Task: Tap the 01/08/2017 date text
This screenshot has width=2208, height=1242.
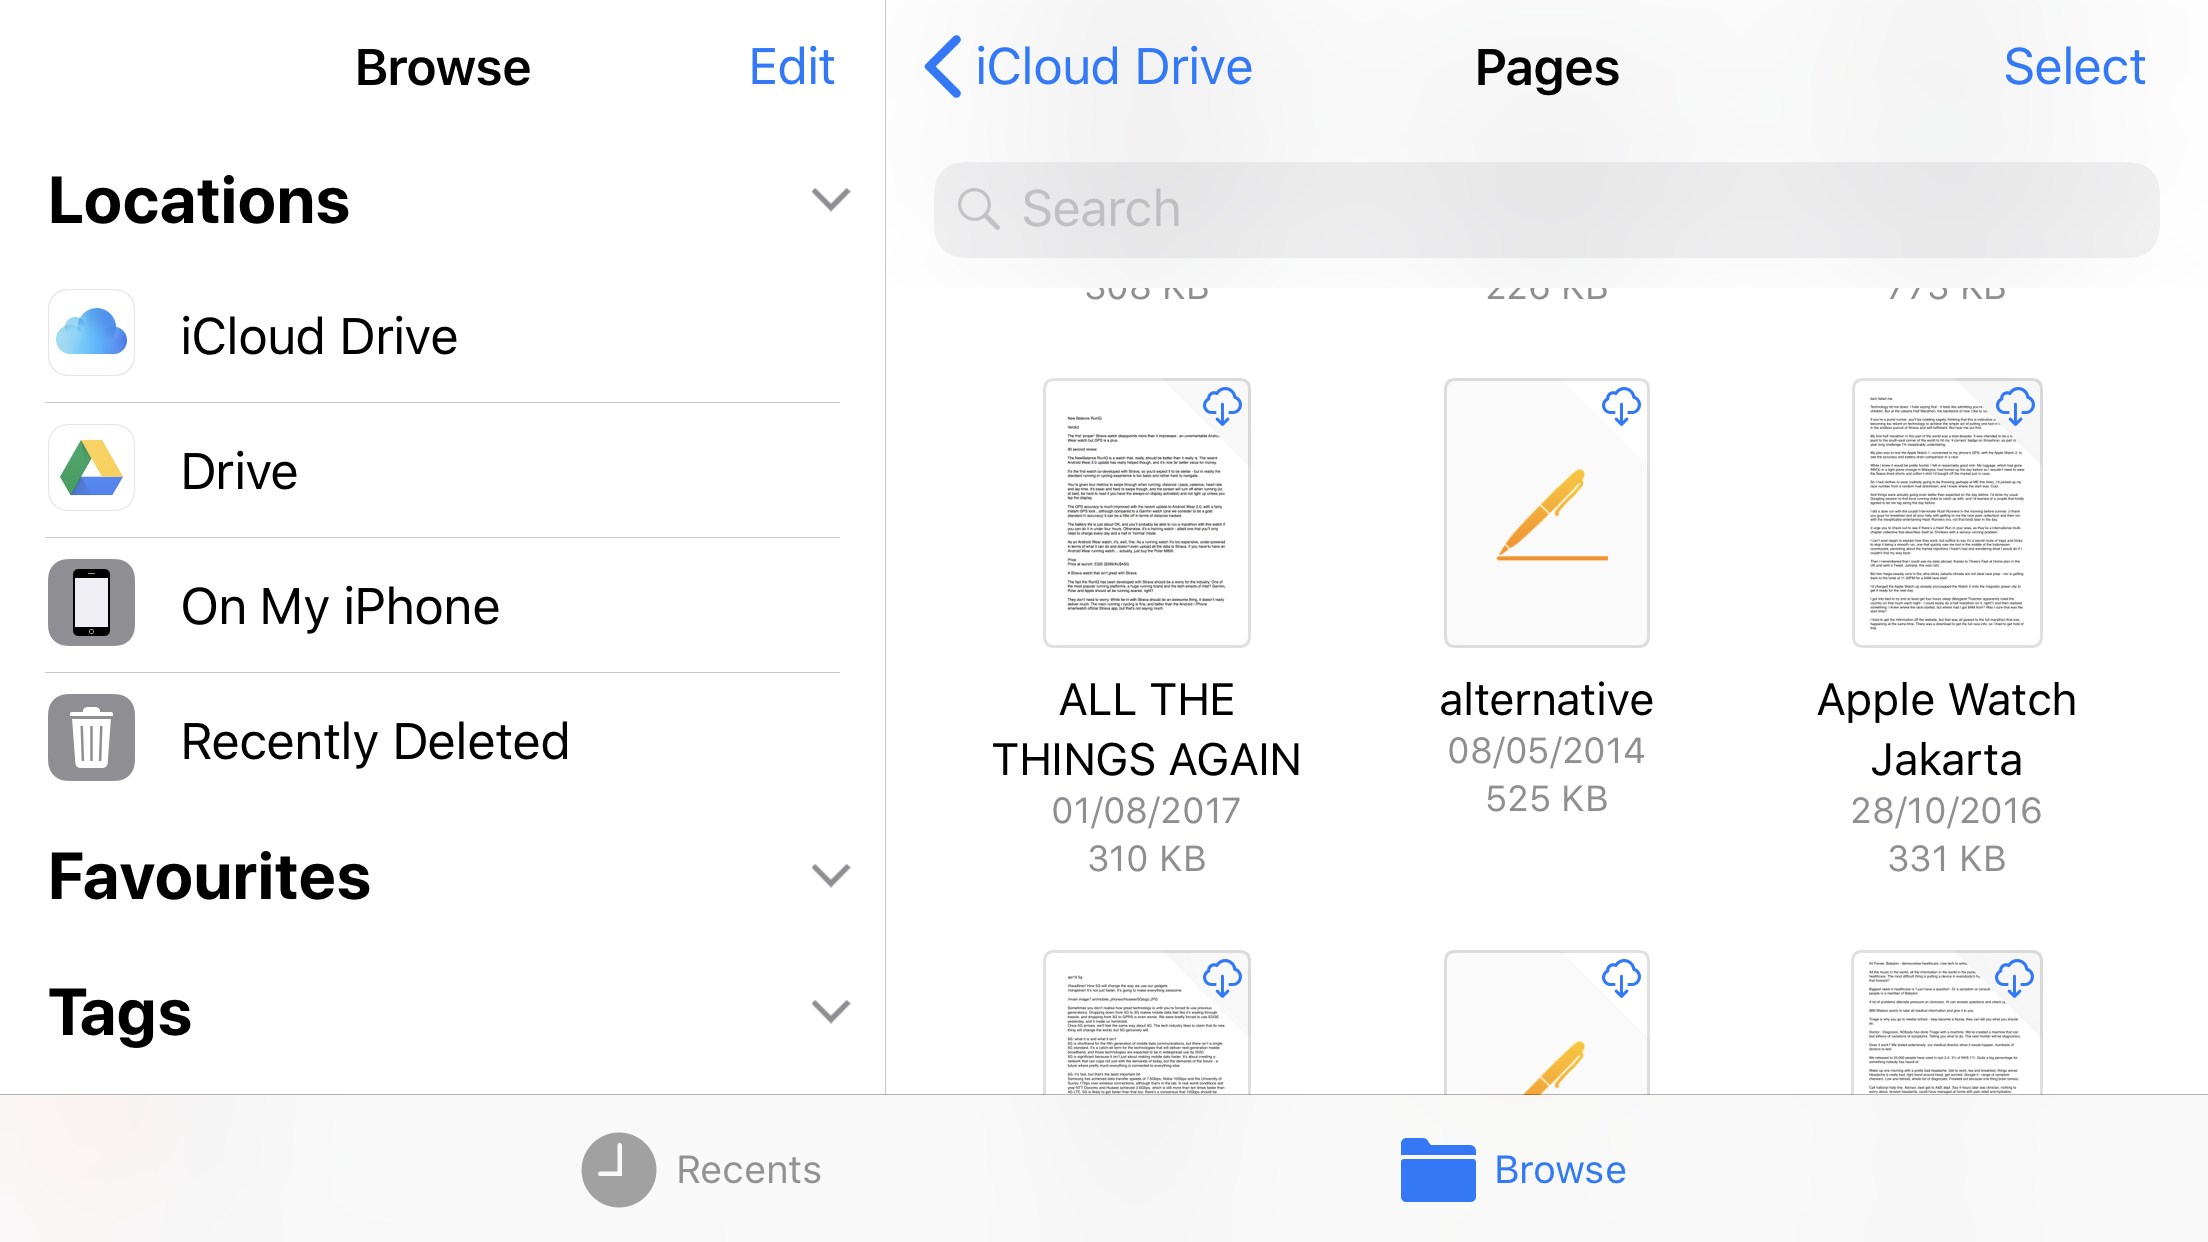Action: [1147, 810]
